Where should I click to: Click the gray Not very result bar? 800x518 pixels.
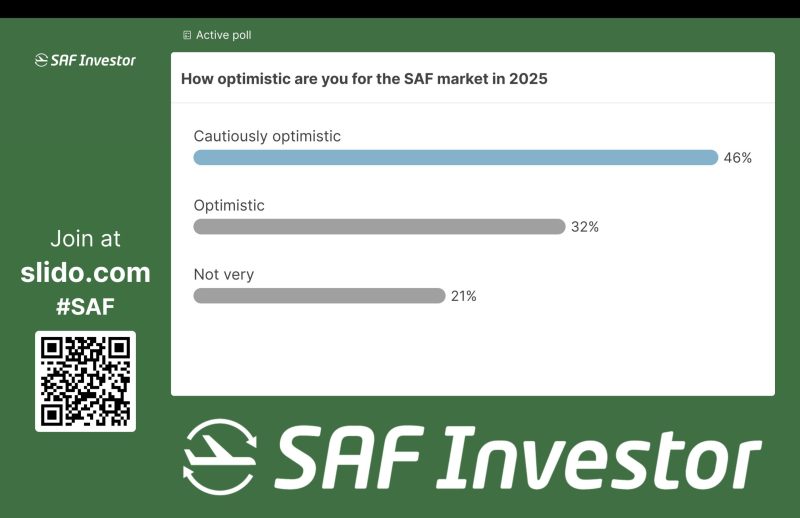pyautogui.click(x=319, y=296)
